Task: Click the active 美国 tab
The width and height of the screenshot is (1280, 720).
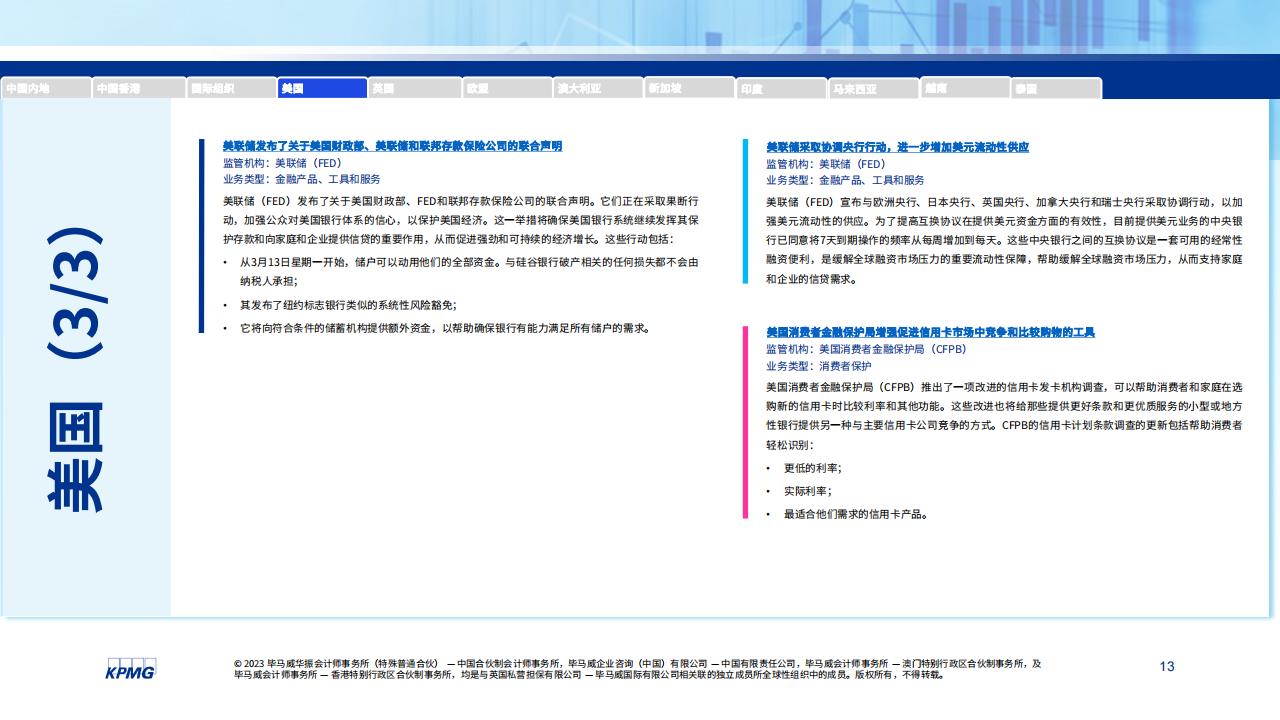Action: point(323,88)
